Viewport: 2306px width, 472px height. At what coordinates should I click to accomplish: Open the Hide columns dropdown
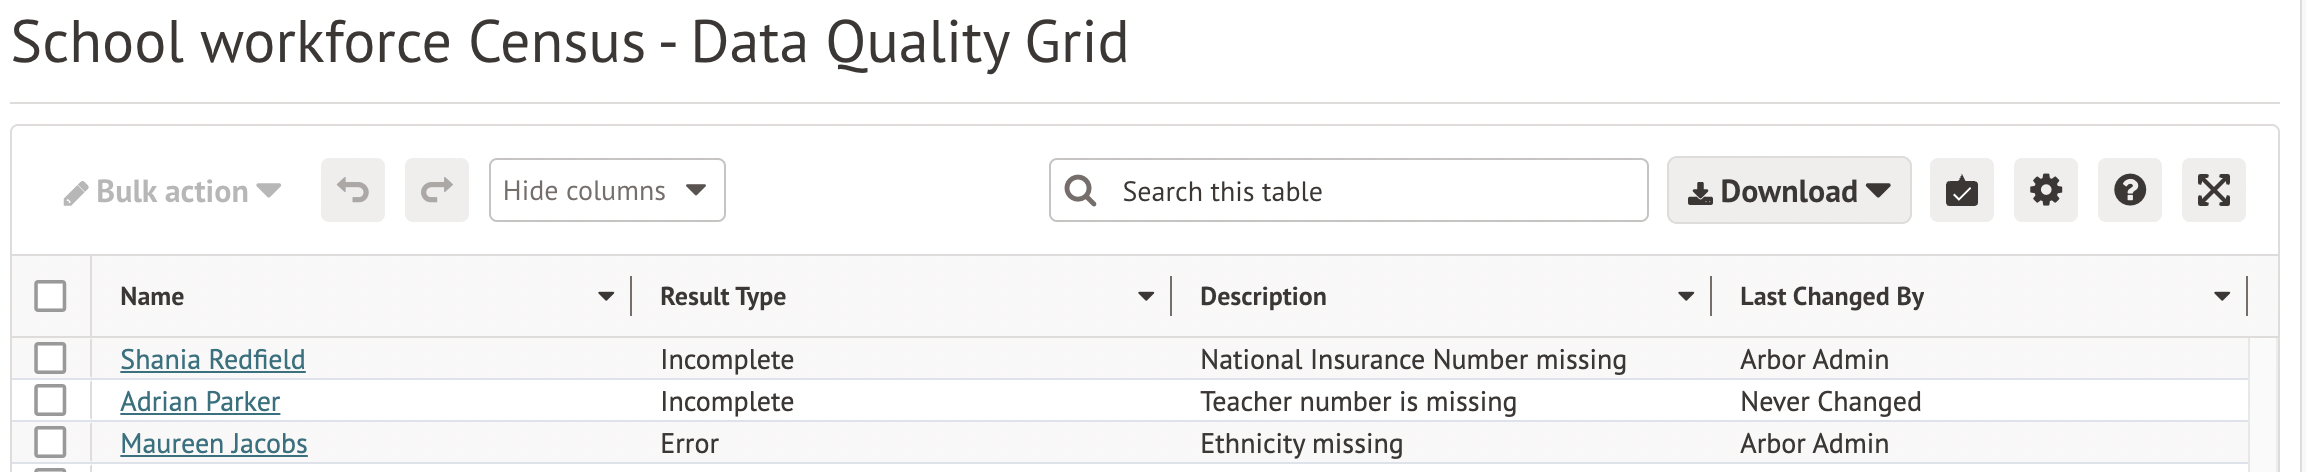(x=606, y=190)
